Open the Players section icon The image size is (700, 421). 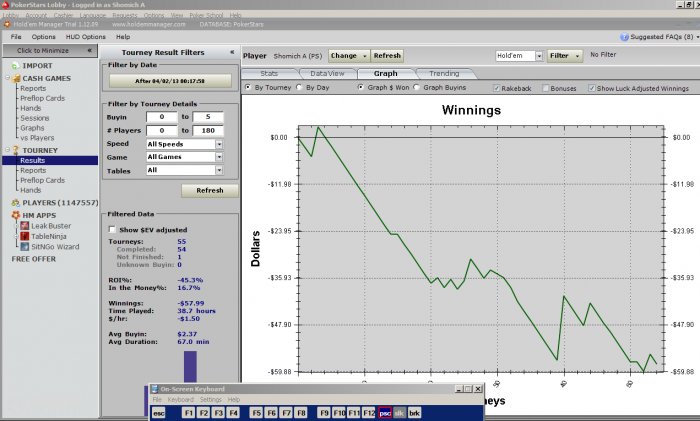15,203
